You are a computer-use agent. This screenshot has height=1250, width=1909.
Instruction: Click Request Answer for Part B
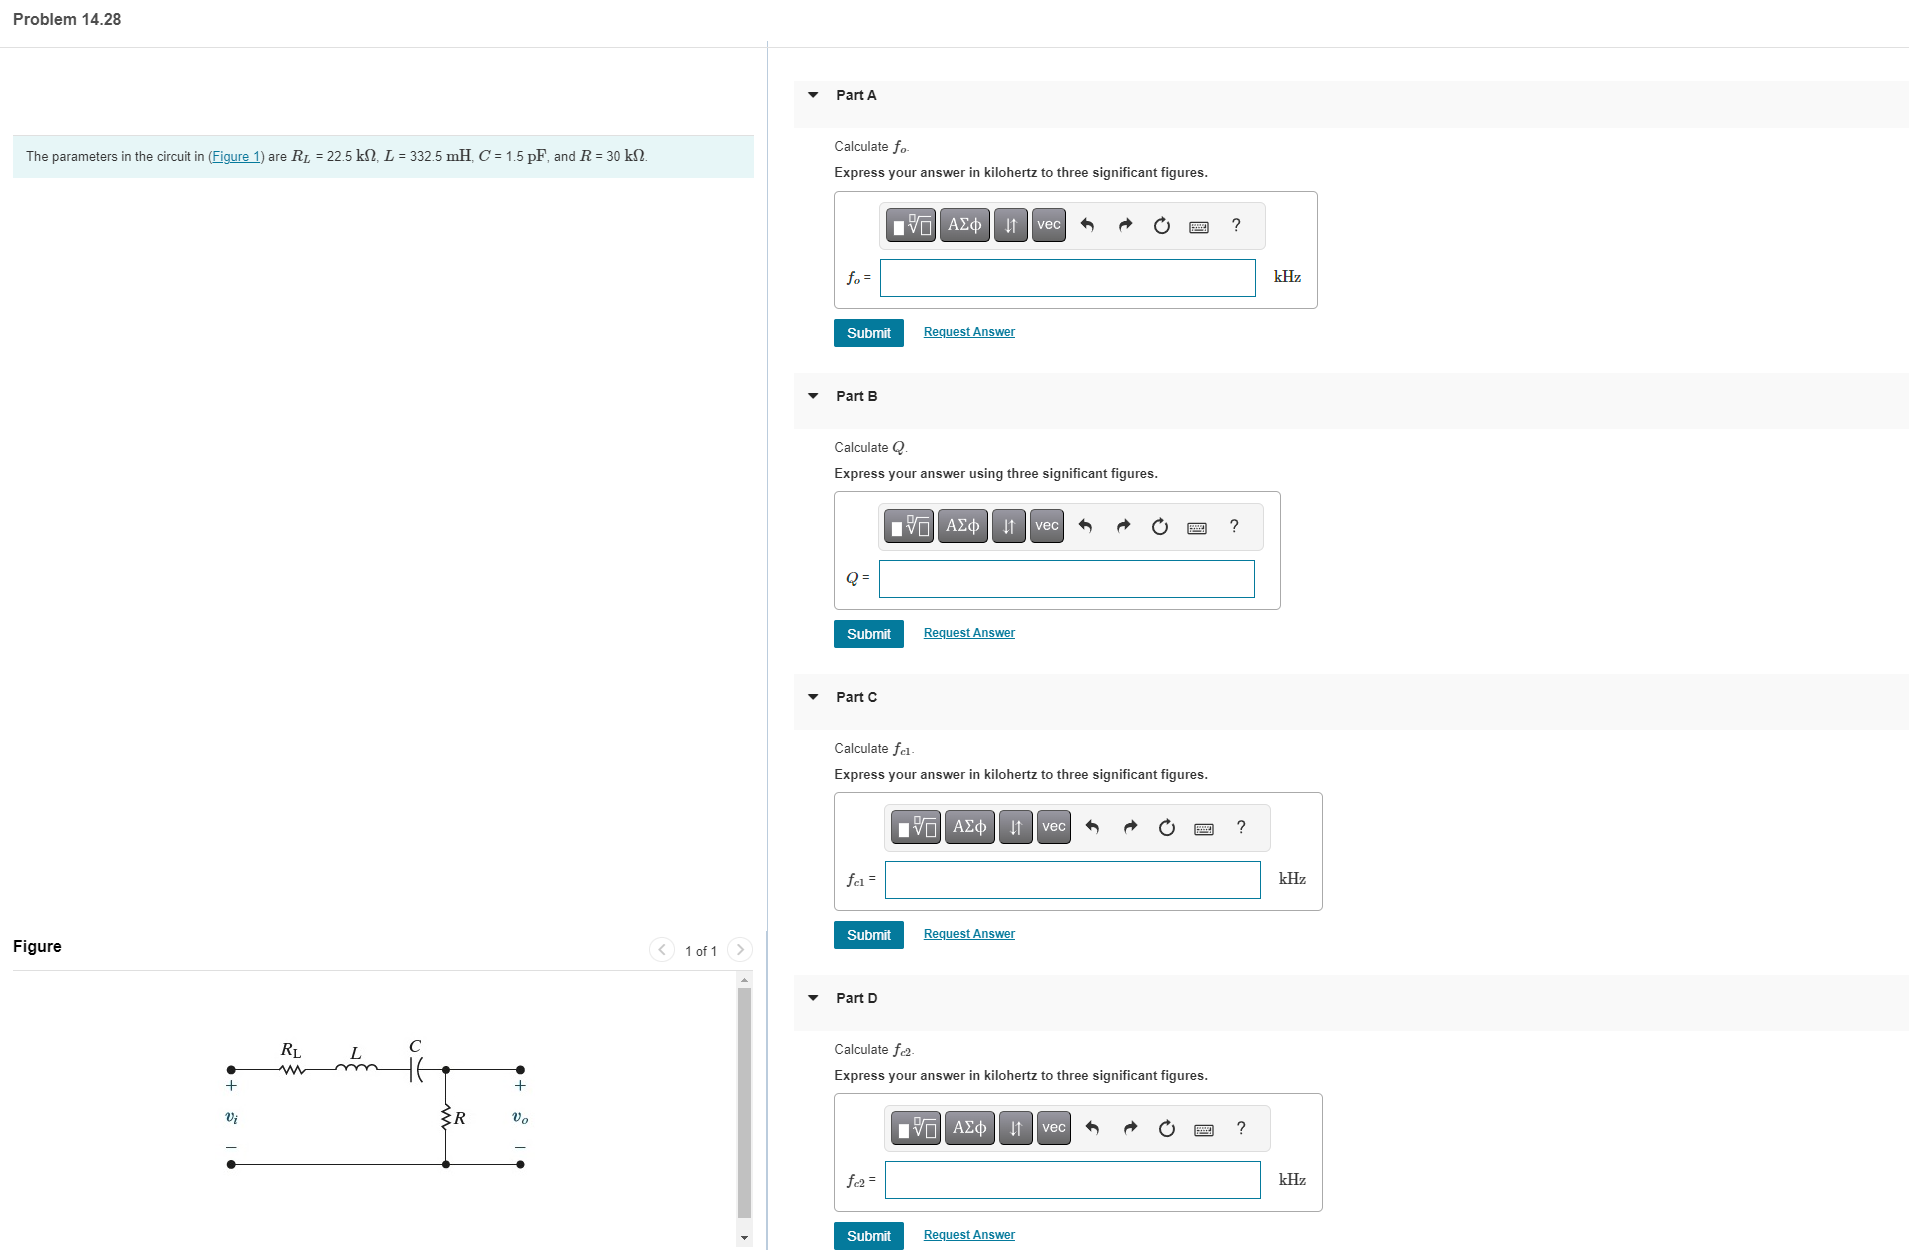(967, 632)
